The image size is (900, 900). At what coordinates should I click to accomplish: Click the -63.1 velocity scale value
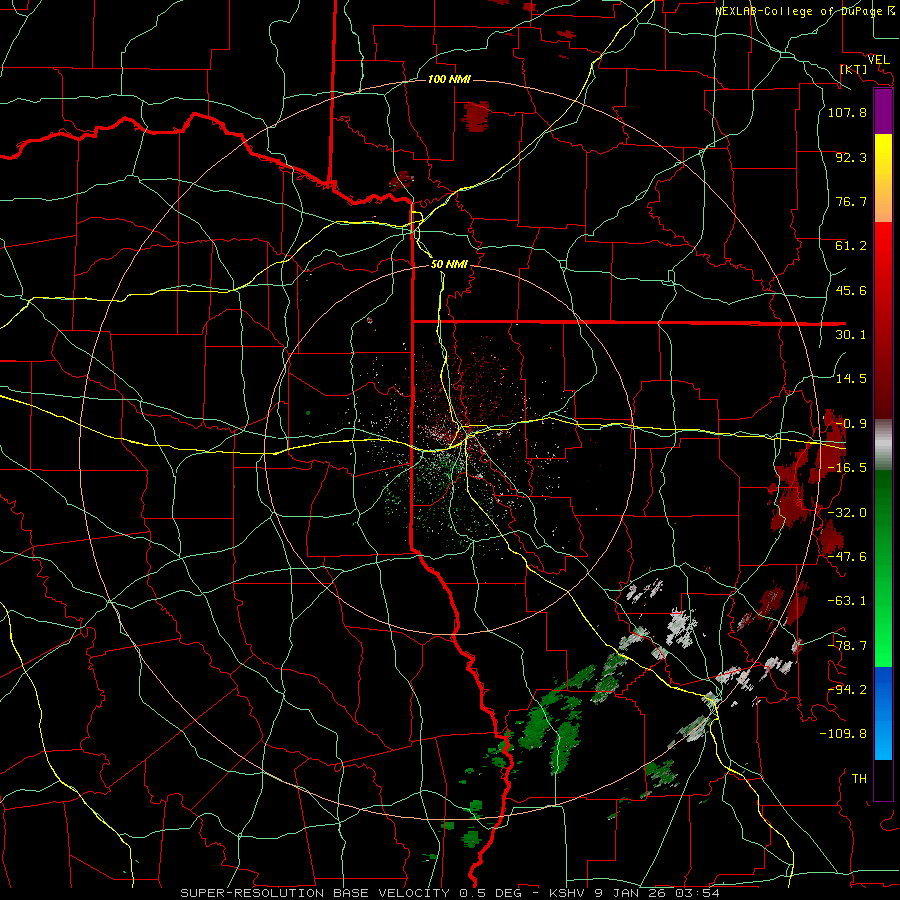(847, 601)
